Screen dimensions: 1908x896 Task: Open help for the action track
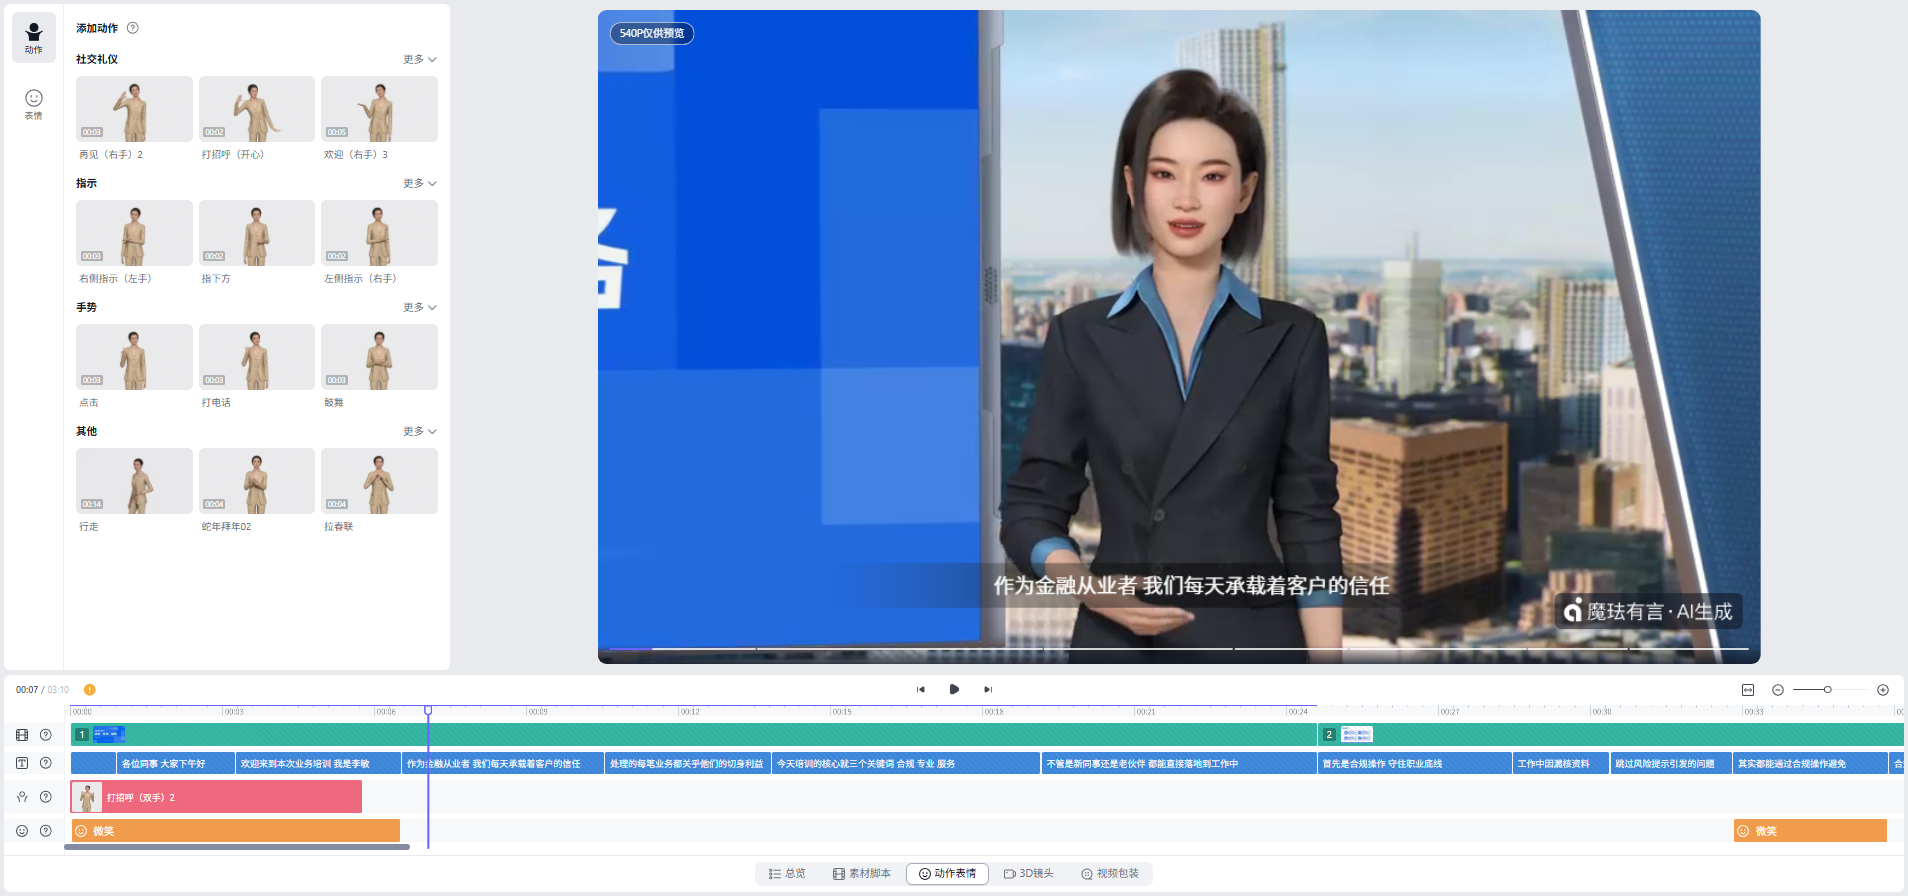click(x=46, y=797)
